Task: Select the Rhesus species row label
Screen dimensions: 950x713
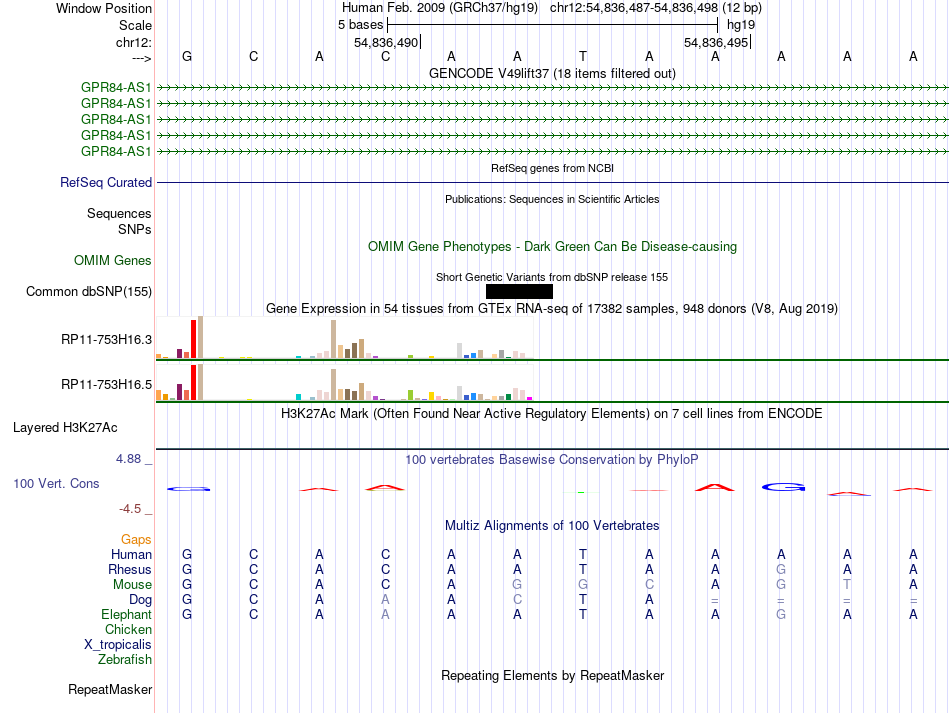Action: [x=130, y=569]
